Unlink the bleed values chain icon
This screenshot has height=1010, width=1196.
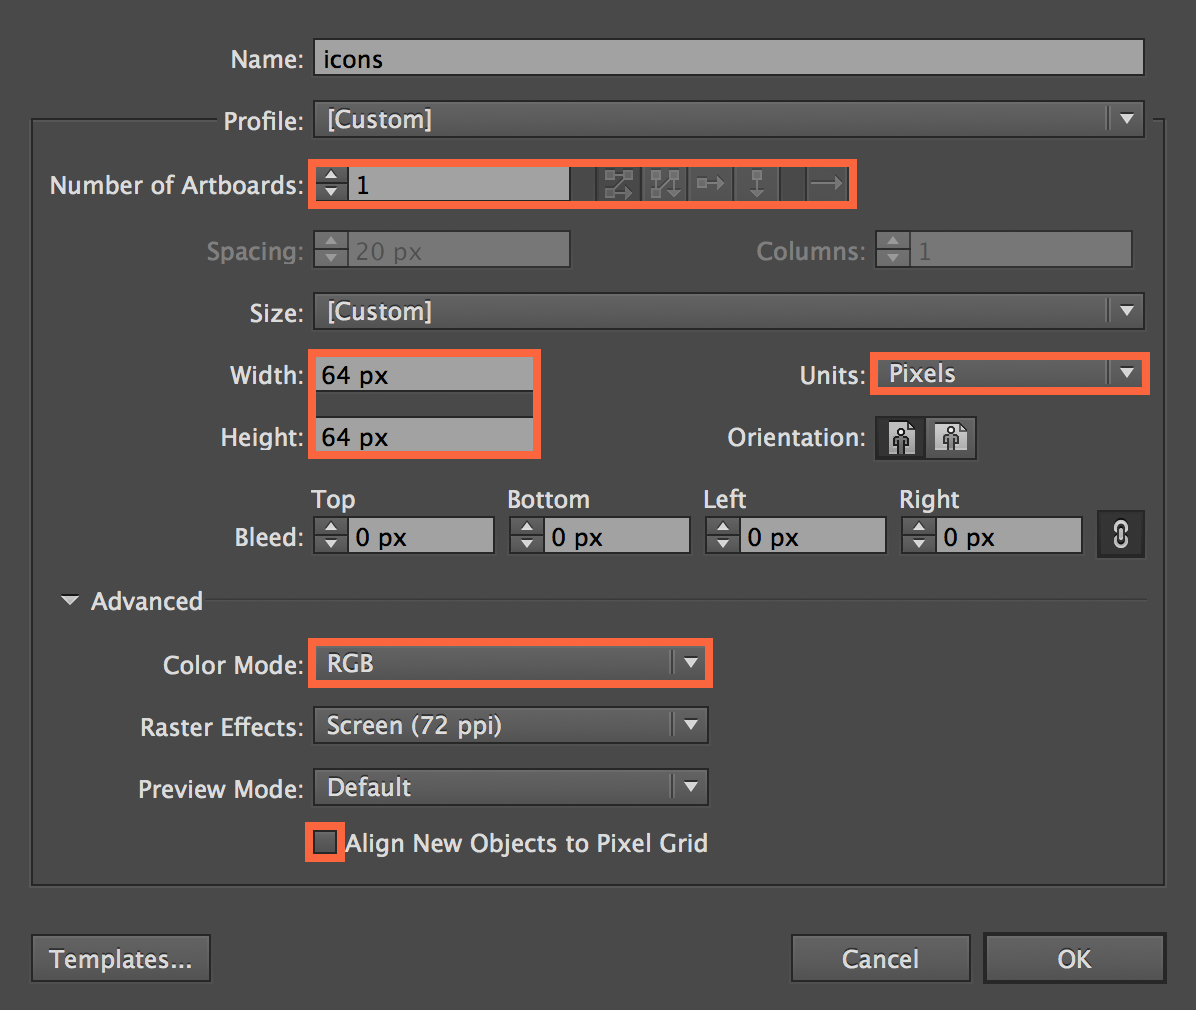(1120, 534)
